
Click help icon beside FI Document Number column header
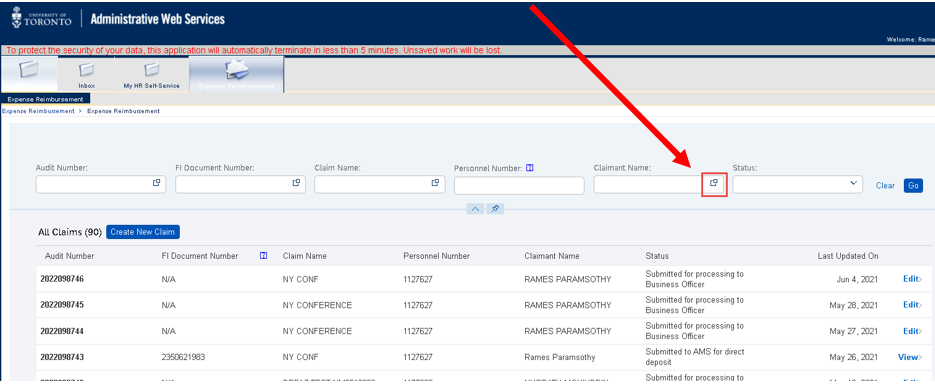(264, 256)
